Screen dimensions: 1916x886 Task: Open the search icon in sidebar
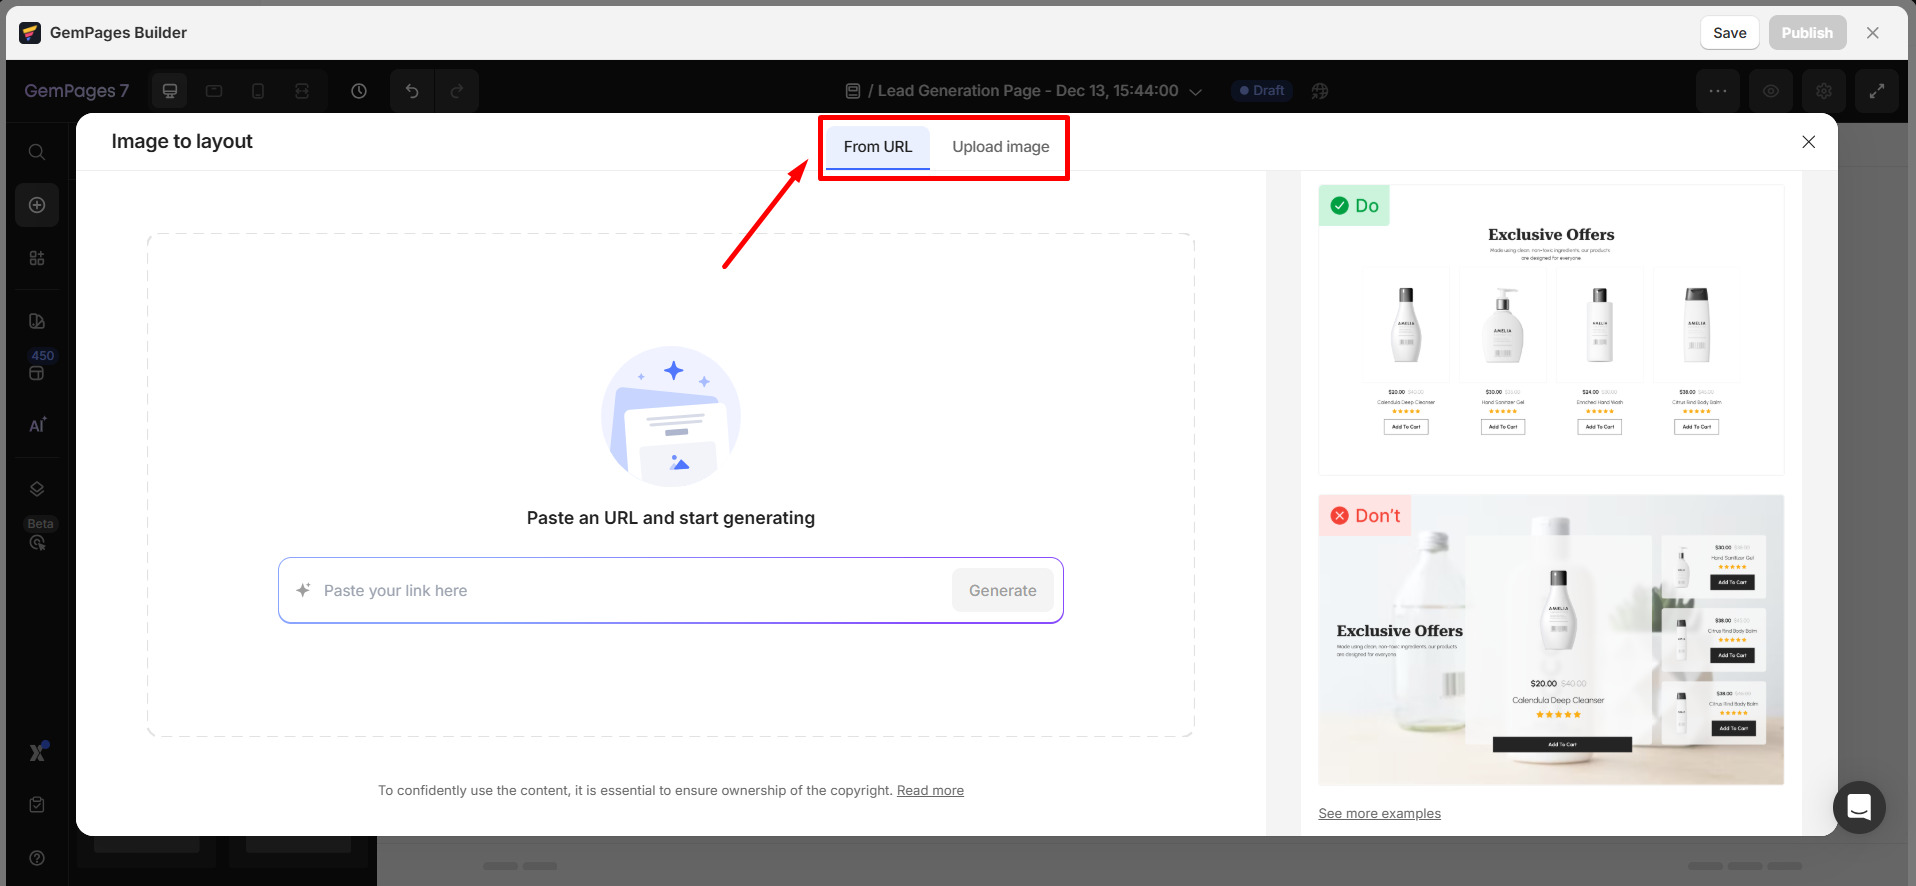[x=37, y=152]
